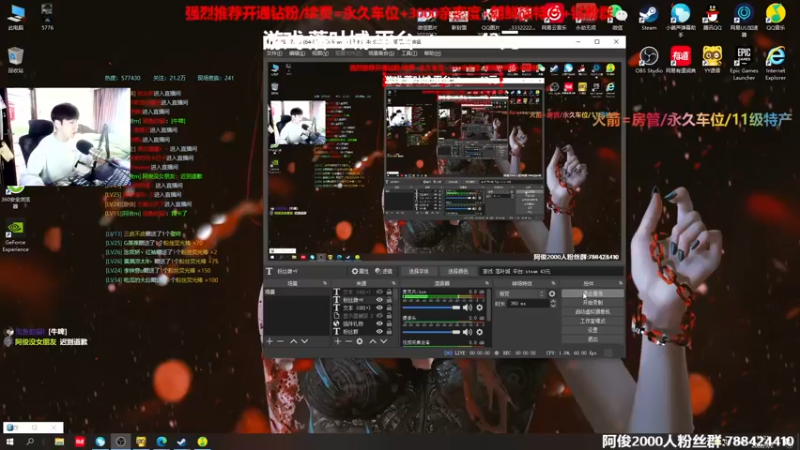Viewport: 800px width, 450px height.
Task: Open the Windows Start menu
Action: coord(9,441)
